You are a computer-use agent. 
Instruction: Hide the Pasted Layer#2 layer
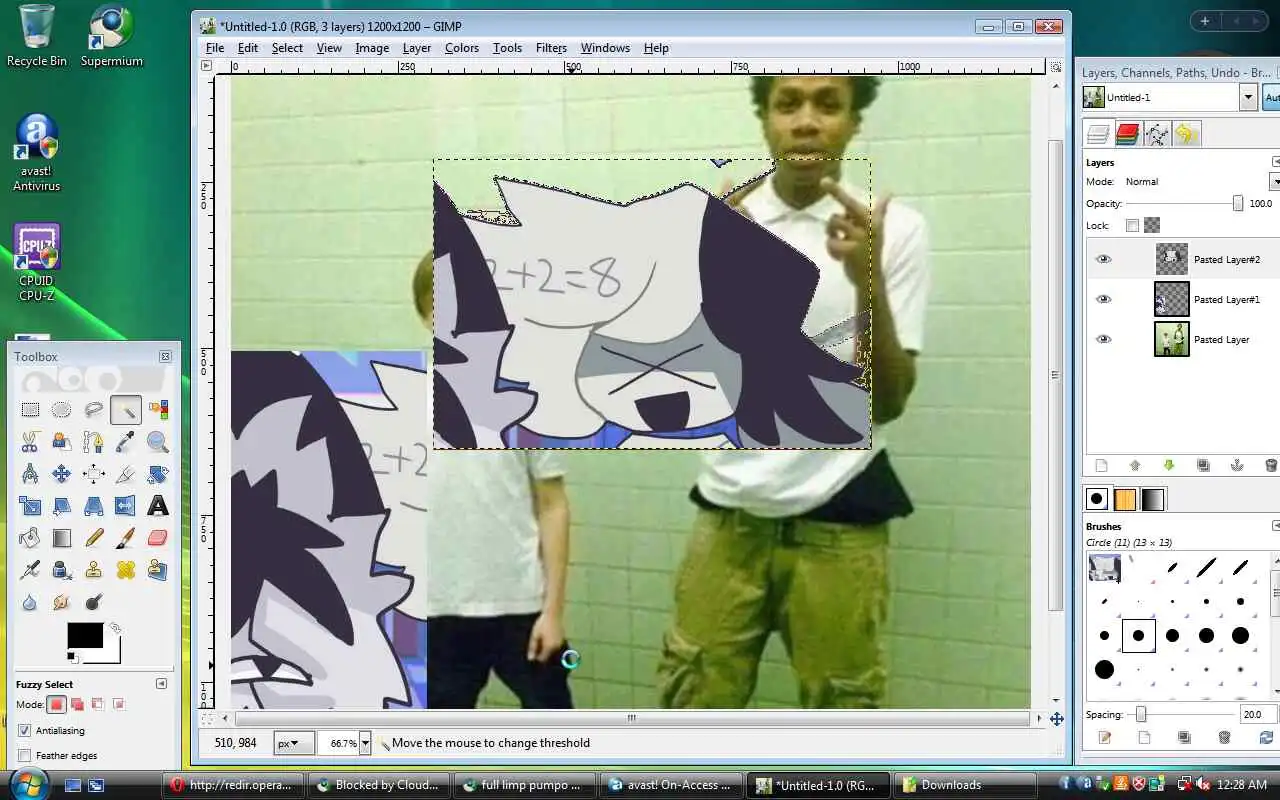(x=1103, y=259)
